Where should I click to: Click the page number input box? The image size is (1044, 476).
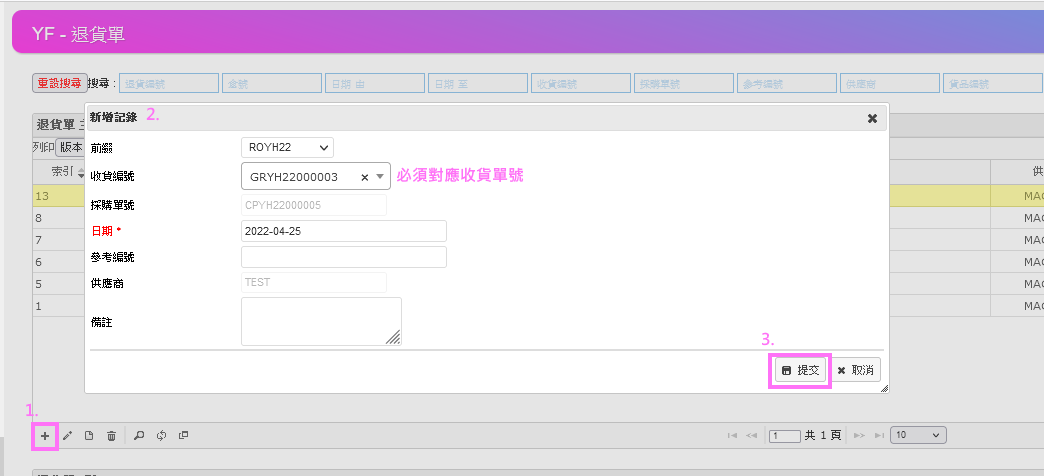pyautogui.click(x=784, y=436)
